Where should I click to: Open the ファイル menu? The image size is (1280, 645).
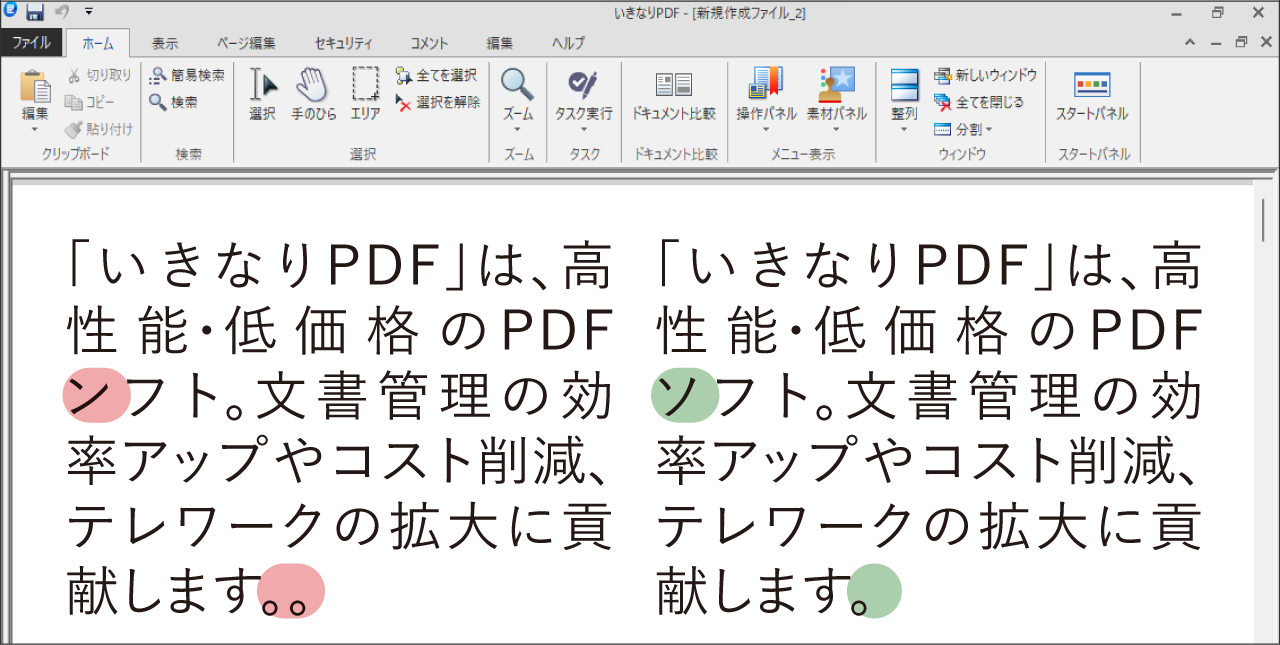pos(31,43)
